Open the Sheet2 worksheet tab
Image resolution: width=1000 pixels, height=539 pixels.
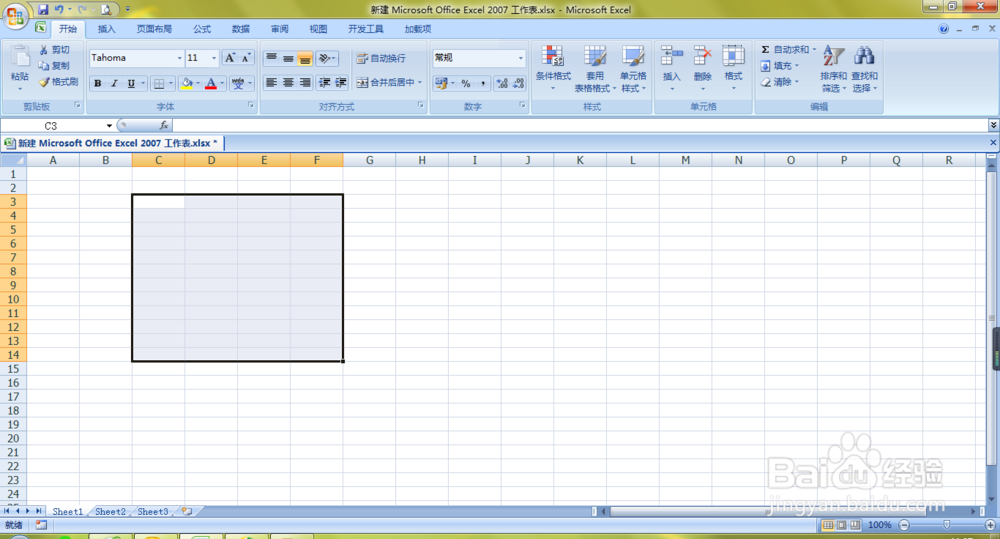point(110,512)
